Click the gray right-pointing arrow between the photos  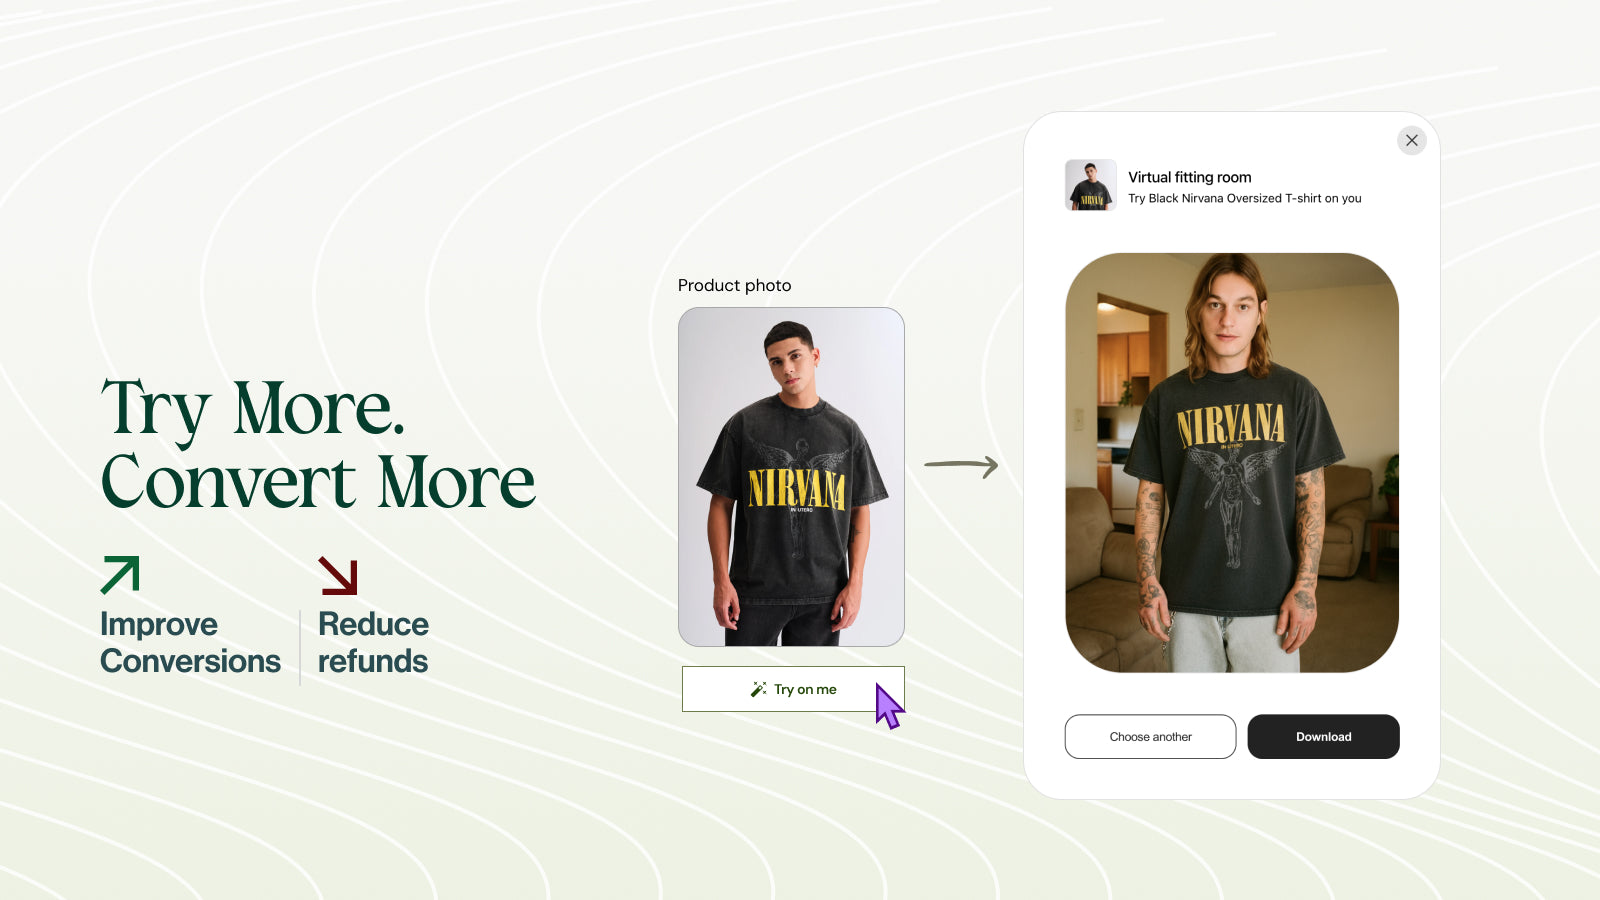click(x=961, y=466)
